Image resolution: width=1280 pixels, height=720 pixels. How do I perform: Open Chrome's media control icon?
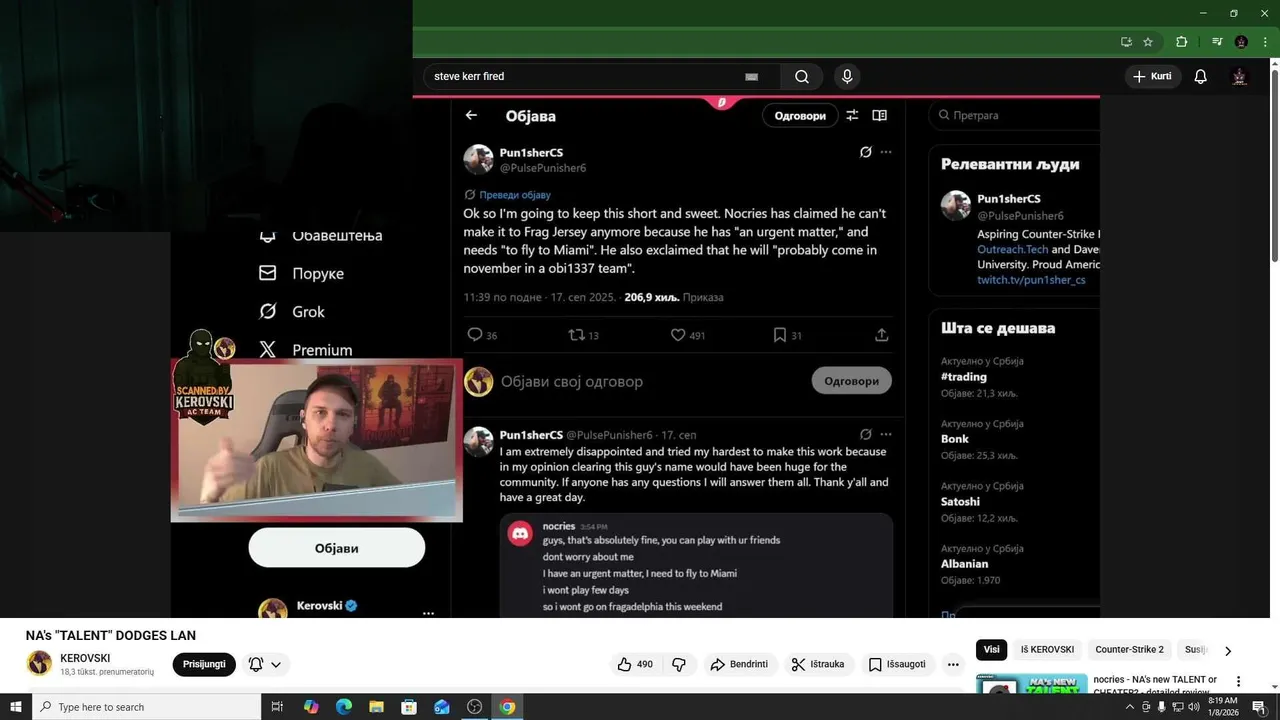(1217, 42)
